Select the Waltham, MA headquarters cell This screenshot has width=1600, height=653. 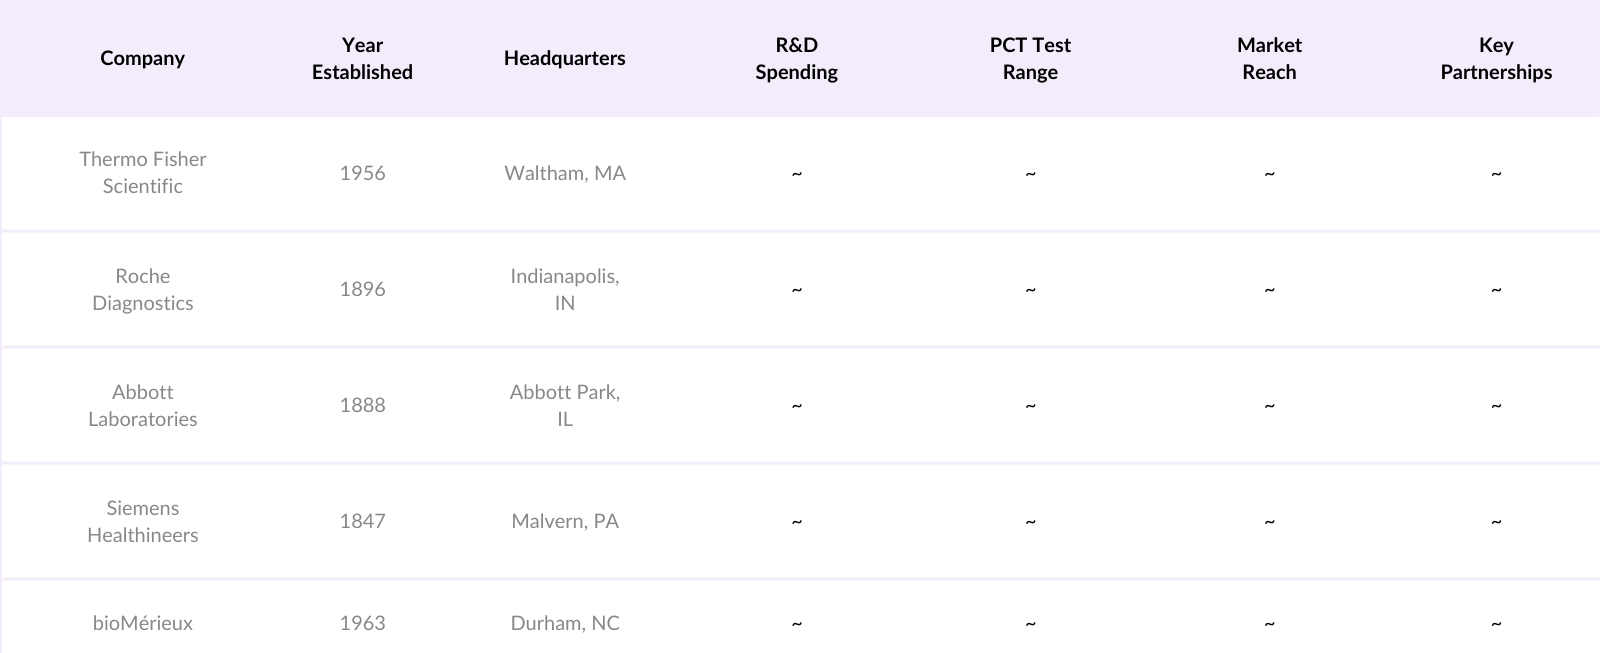point(564,173)
